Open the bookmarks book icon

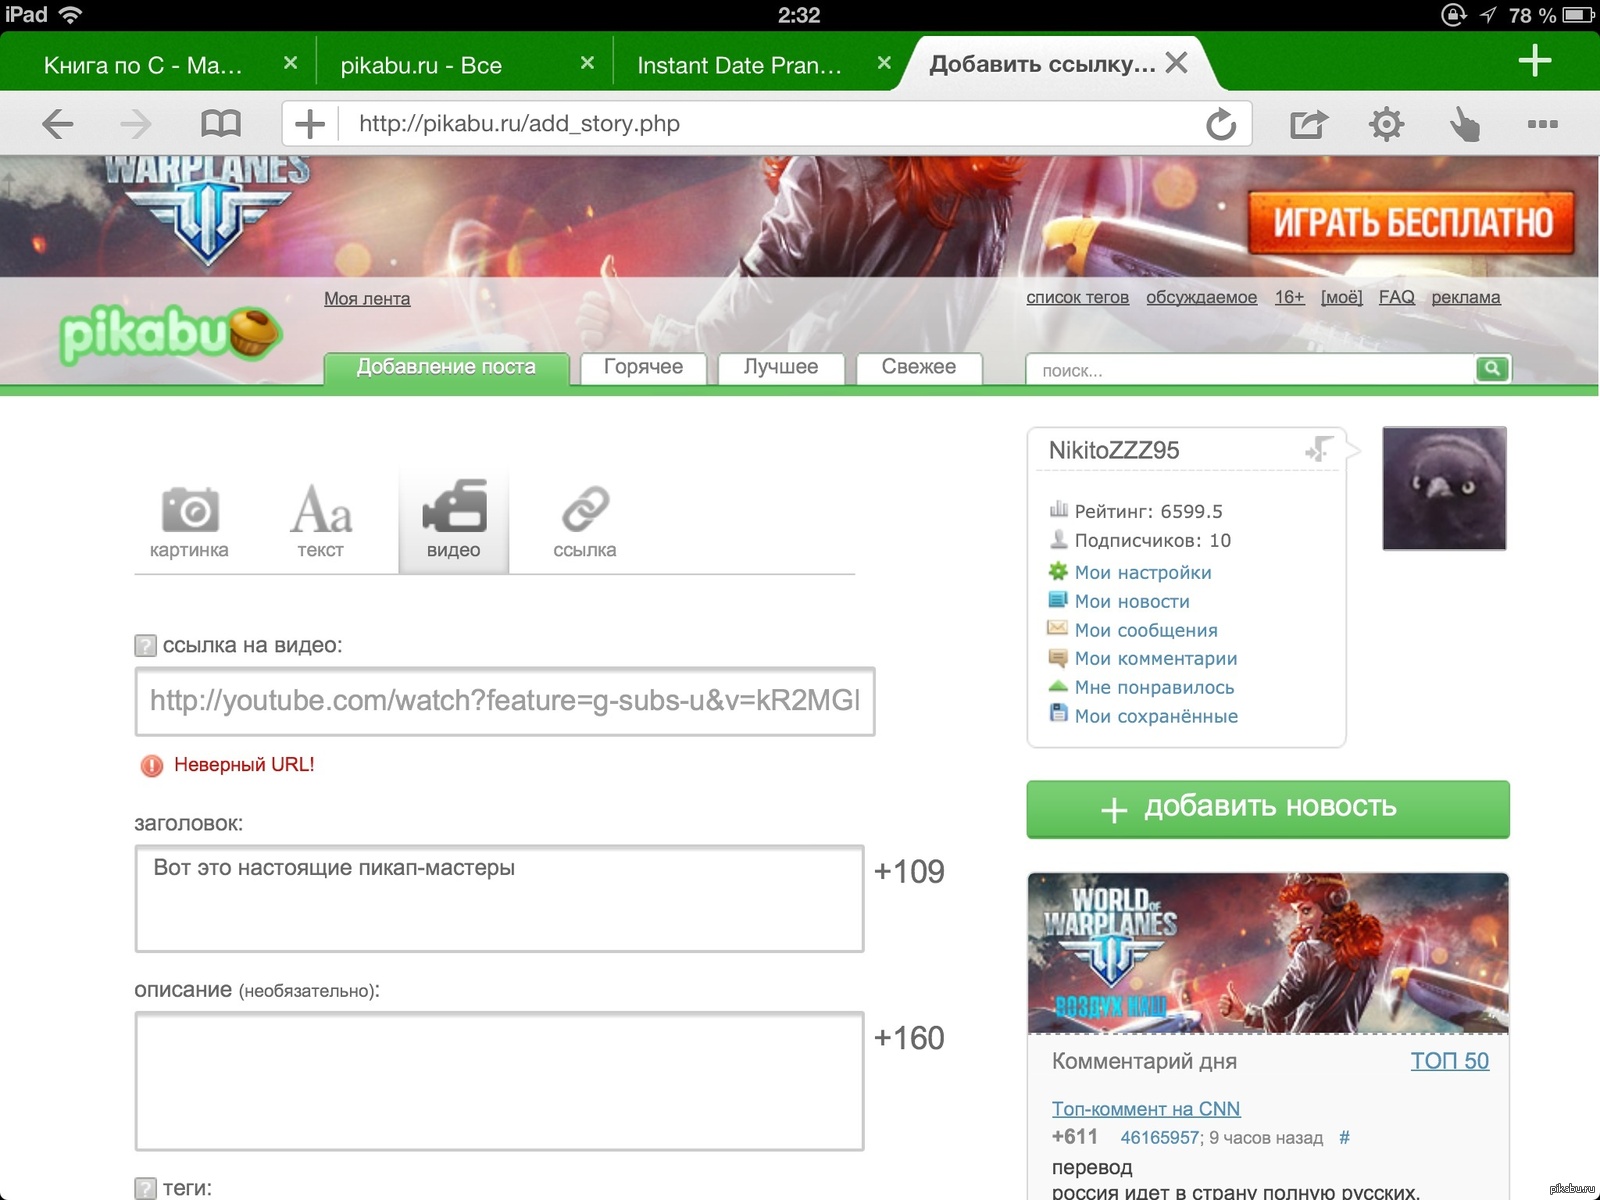221,124
